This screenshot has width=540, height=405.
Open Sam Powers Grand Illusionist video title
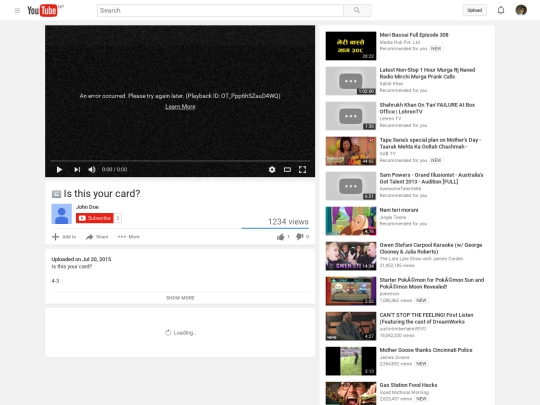click(431, 178)
